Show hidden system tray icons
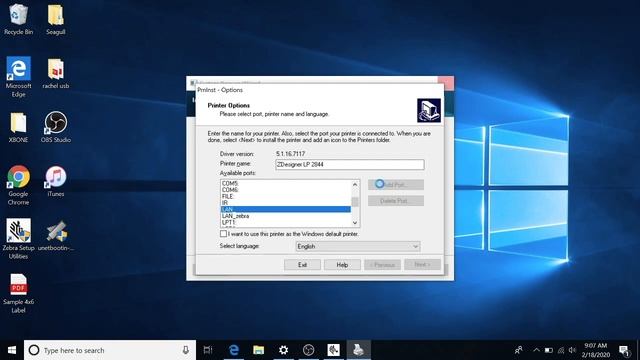640x360 pixels. click(x=536, y=350)
